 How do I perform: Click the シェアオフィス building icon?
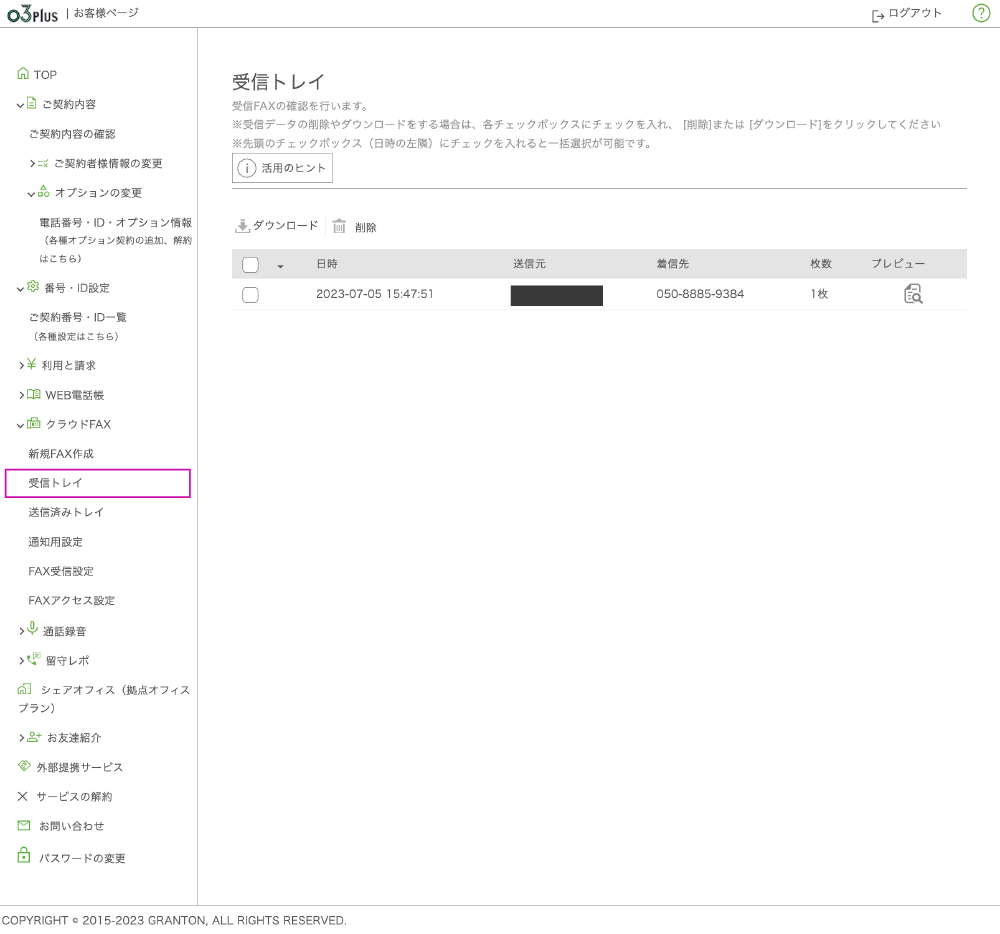coord(24,689)
